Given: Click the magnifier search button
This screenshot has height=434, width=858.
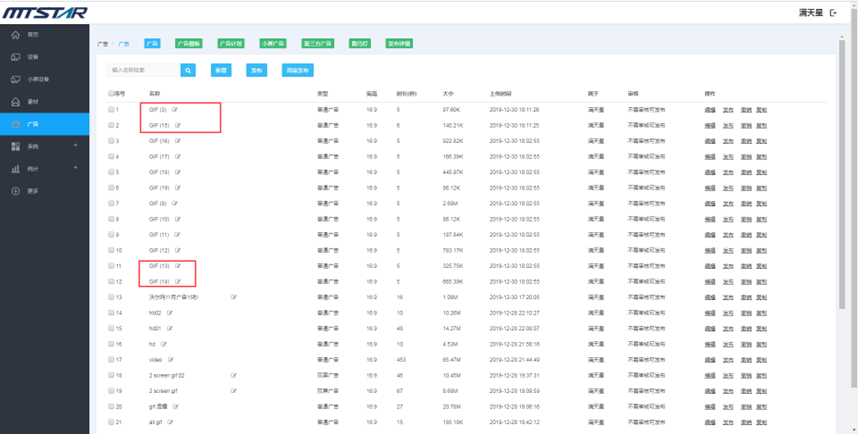Looking at the screenshot, I should [x=188, y=70].
